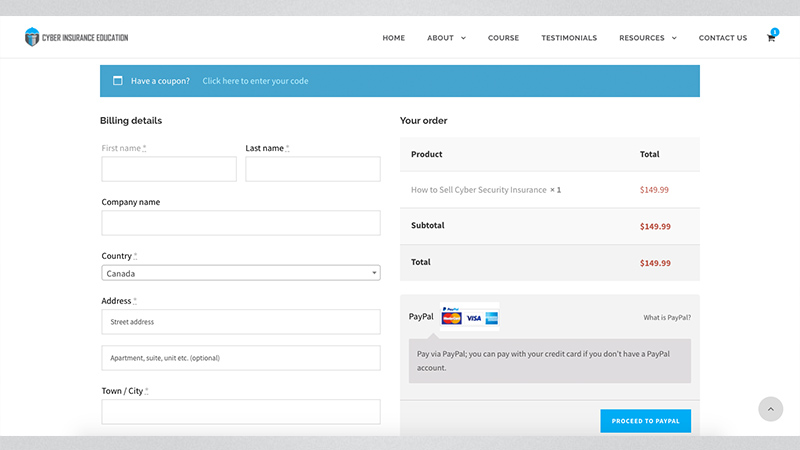This screenshot has height=450, width=800.
Task: Click into the Company name field
Action: pyautogui.click(x=241, y=223)
